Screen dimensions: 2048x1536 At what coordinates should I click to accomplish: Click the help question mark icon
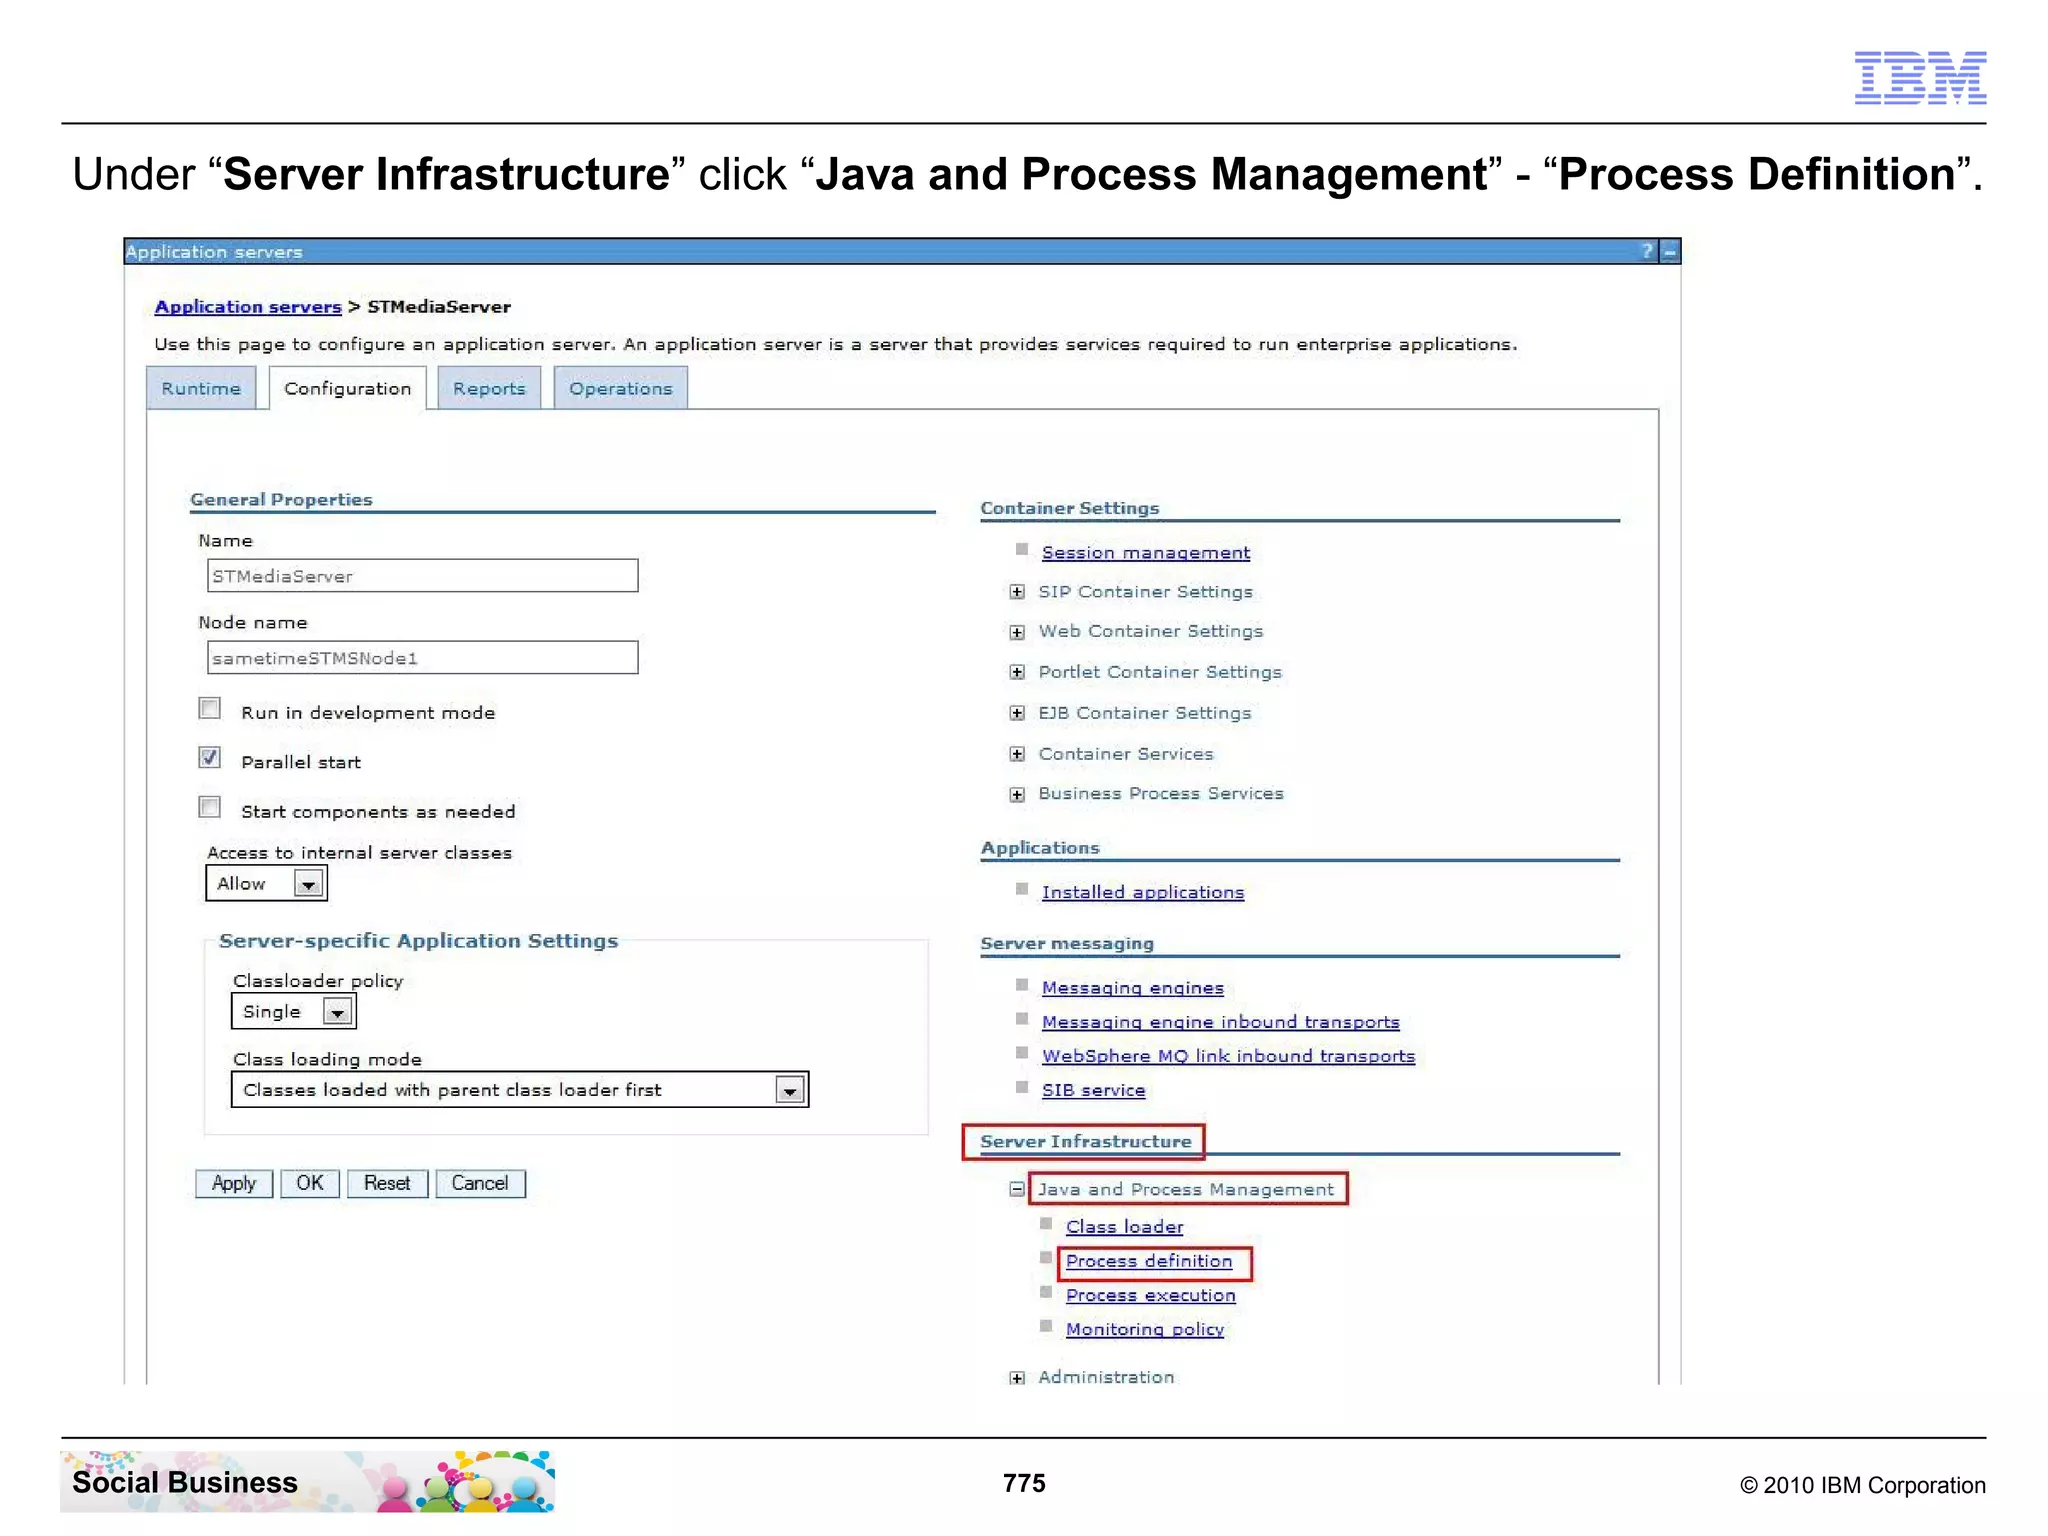(1646, 251)
